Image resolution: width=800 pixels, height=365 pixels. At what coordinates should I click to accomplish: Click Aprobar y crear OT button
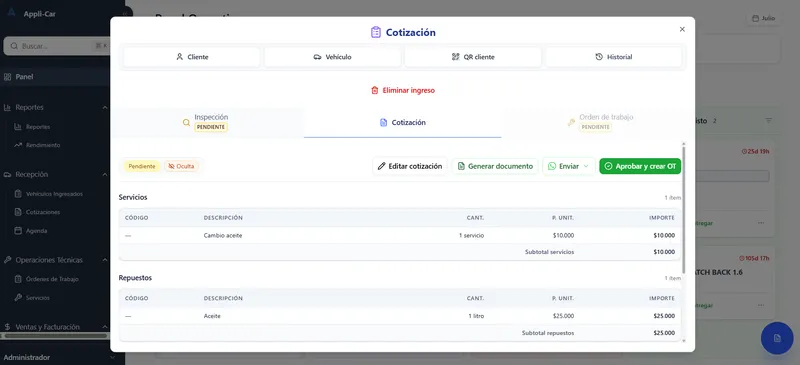[x=640, y=166]
